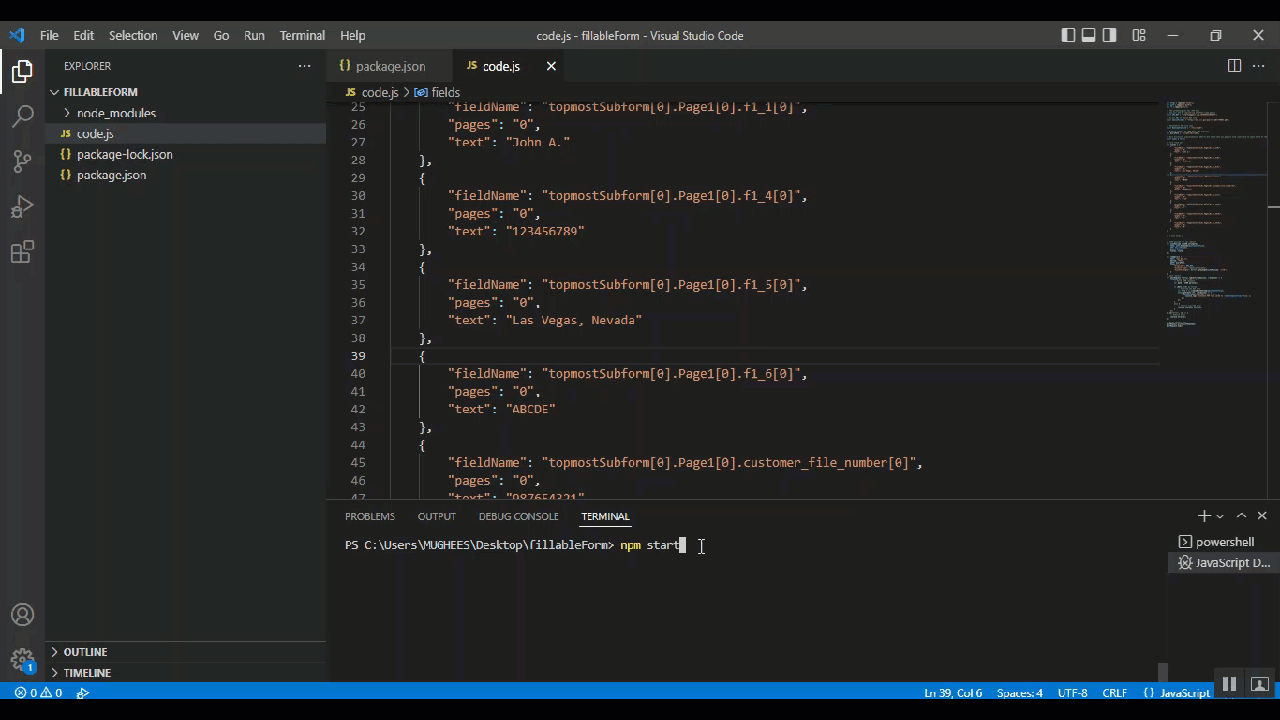Screen dimensions: 1280x720
Task: Click Spaces: 4 indentation status item
Action: coord(1020,693)
